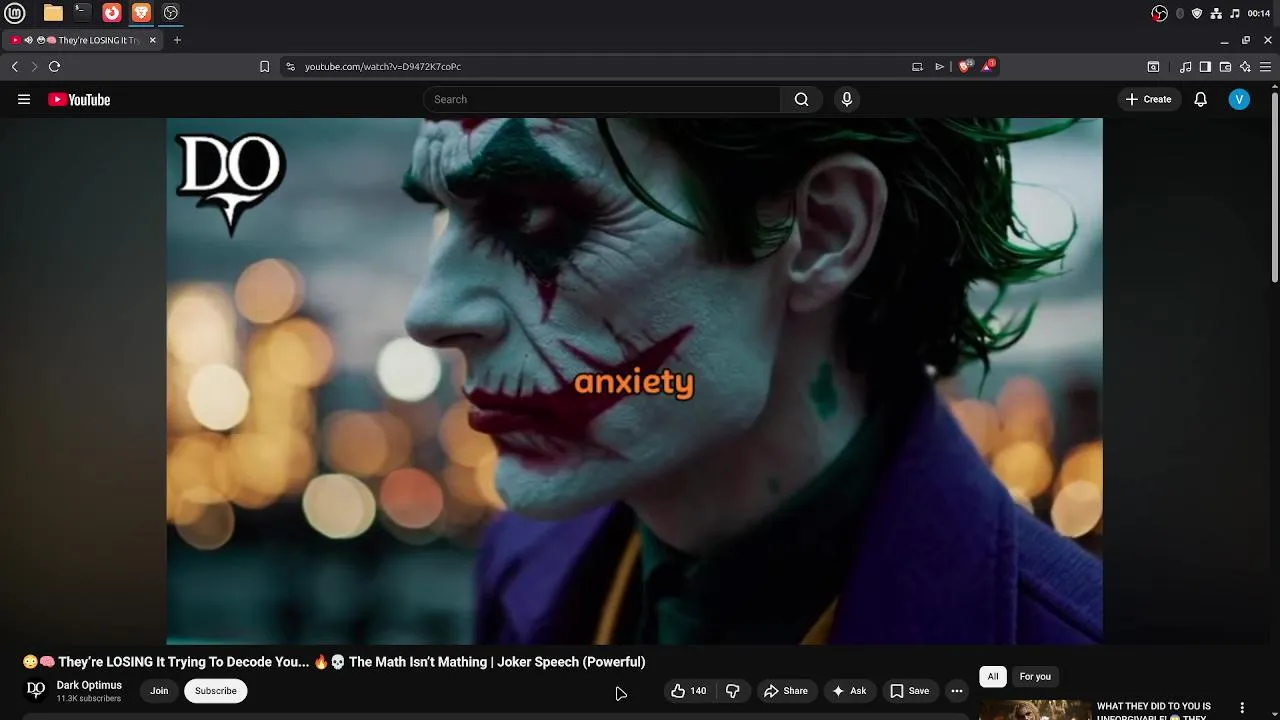The width and height of the screenshot is (1280, 720).
Task: Open YouTube notifications bell
Action: tap(1201, 99)
